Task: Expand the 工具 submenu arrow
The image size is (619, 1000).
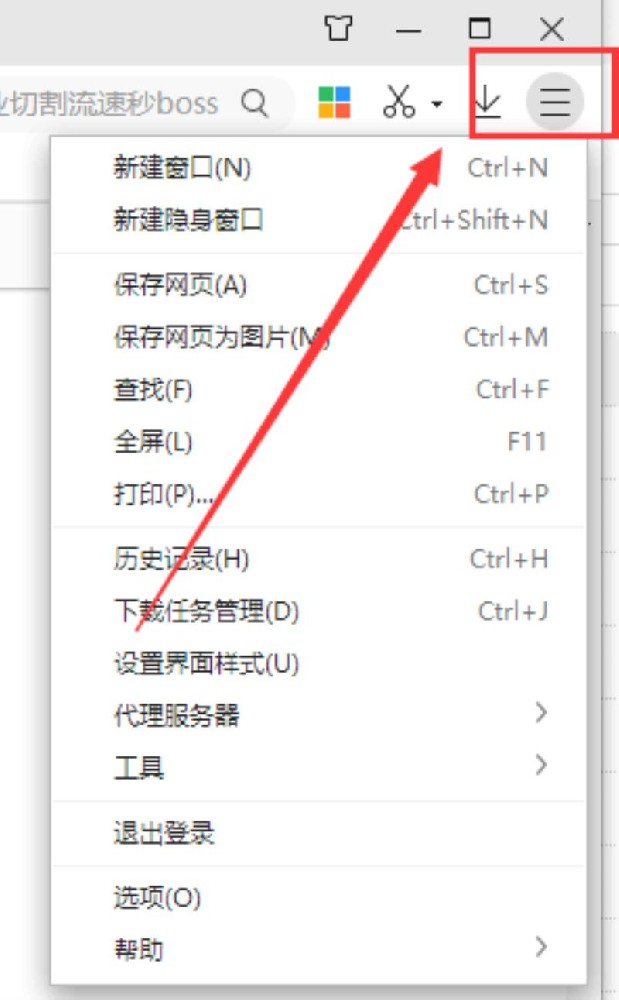Action: pyautogui.click(x=541, y=765)
